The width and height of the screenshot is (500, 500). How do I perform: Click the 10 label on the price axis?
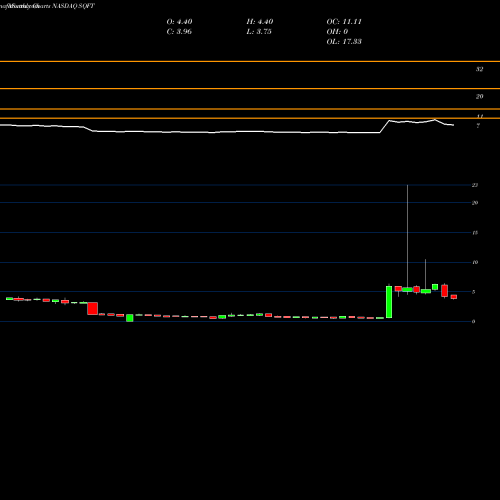pos(475,262)
